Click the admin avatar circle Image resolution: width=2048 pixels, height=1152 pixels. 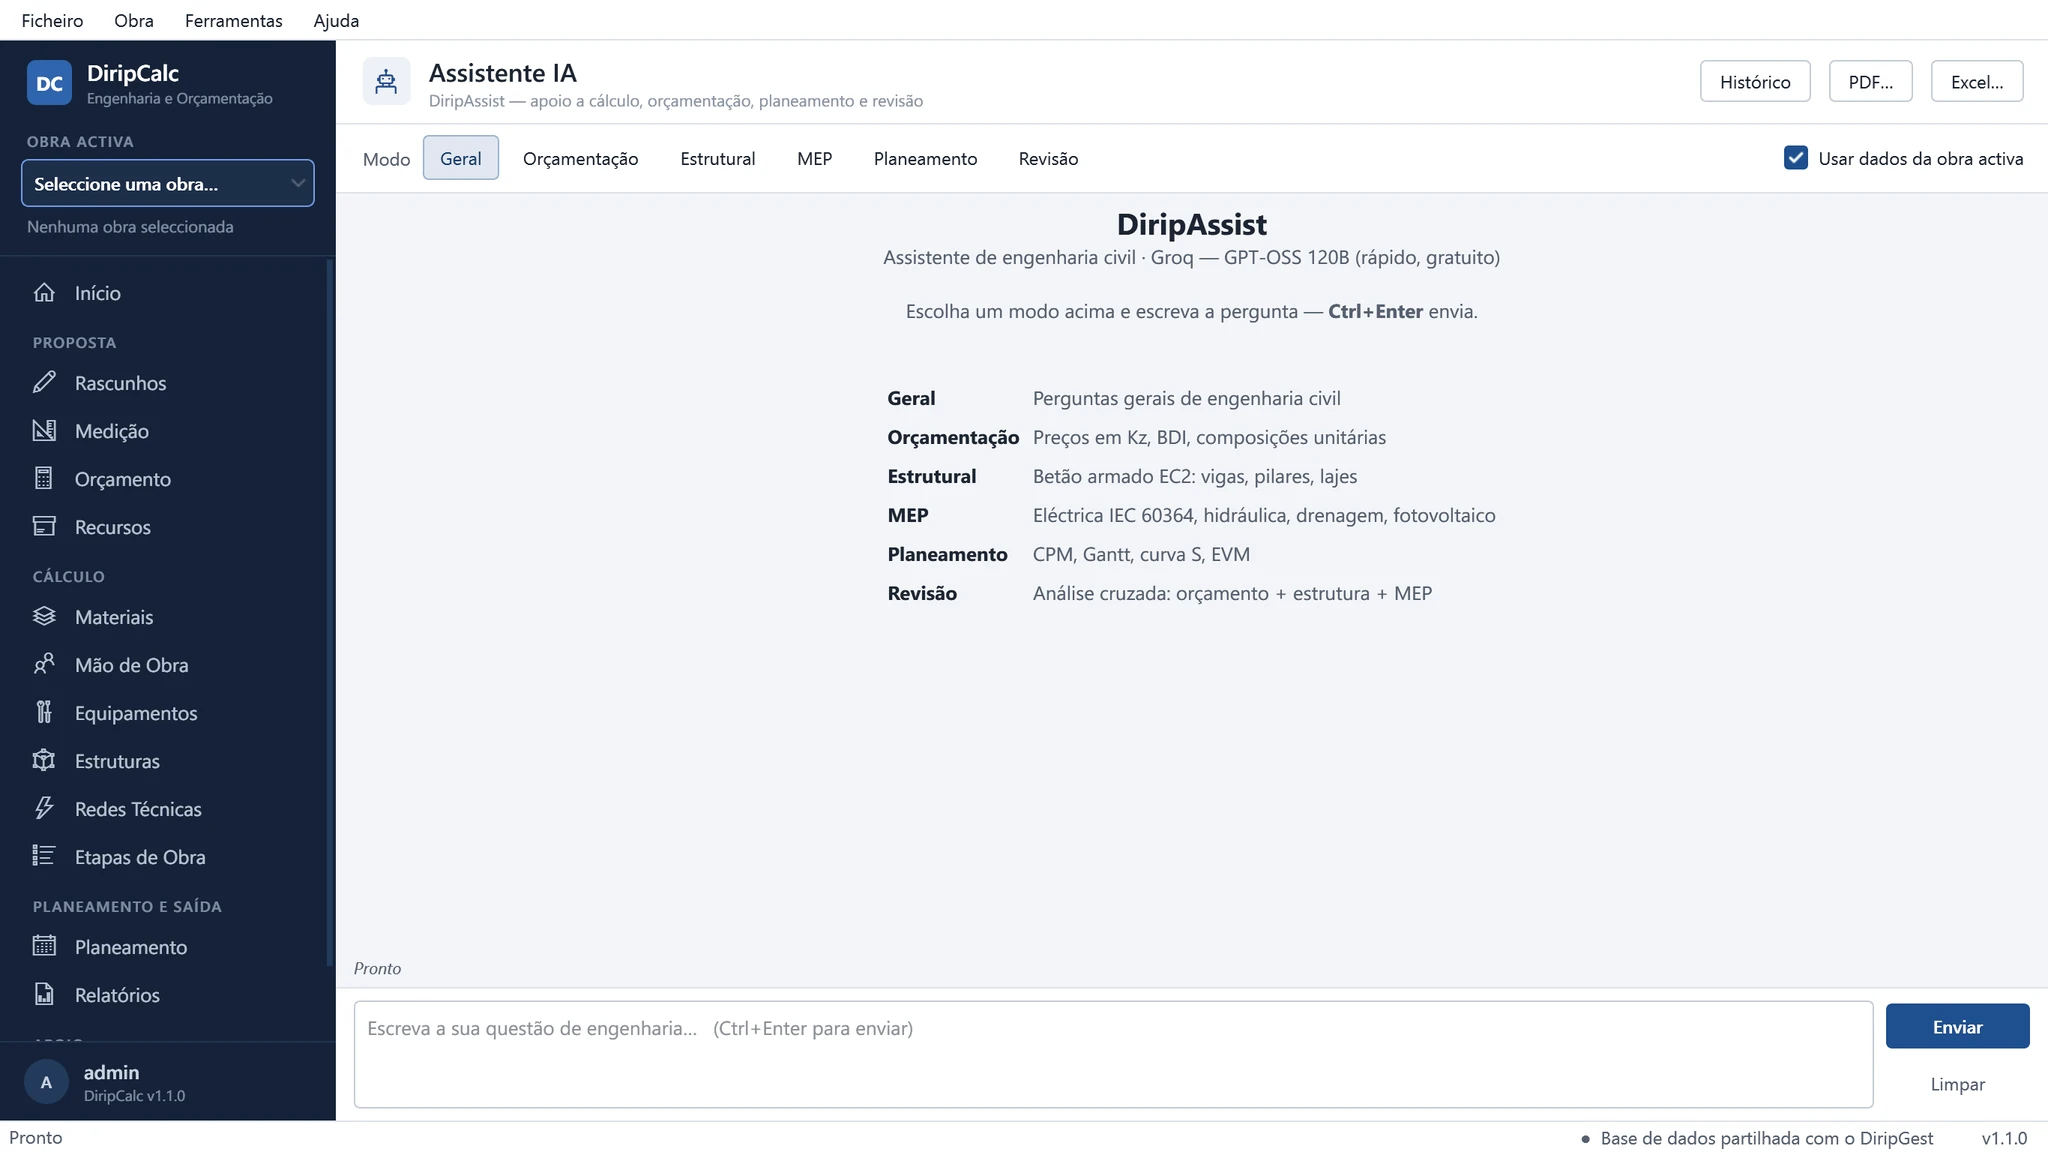pos(46,1082)
